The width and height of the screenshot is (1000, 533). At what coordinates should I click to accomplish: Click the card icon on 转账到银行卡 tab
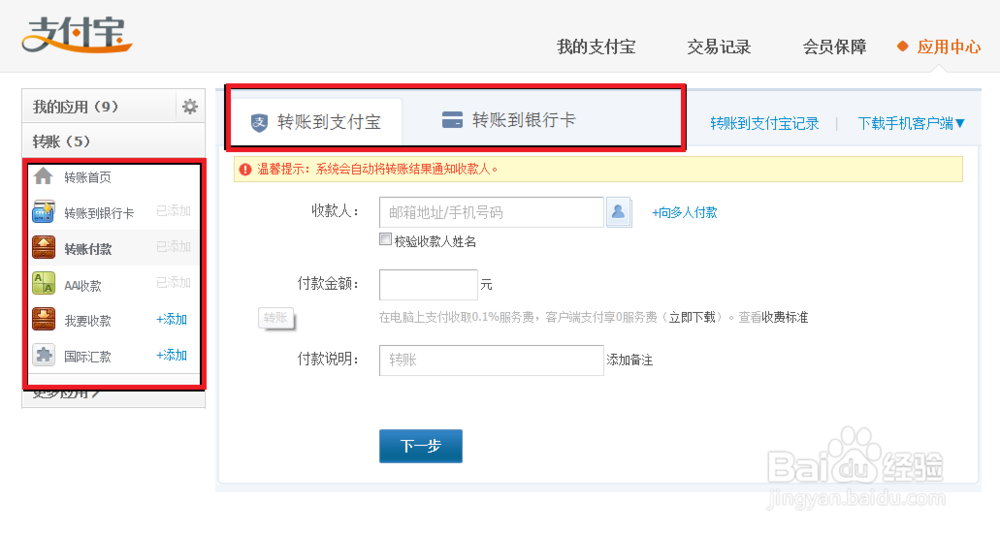tap(452, 119)
